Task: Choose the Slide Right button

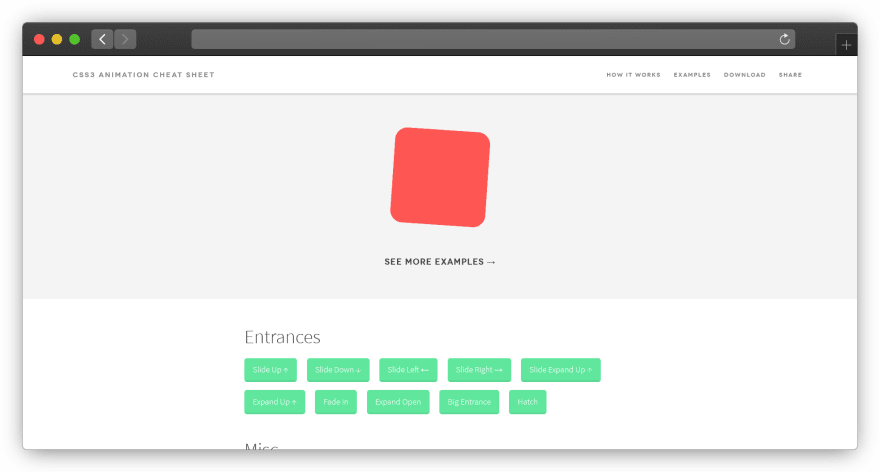Action: (479, 370)
